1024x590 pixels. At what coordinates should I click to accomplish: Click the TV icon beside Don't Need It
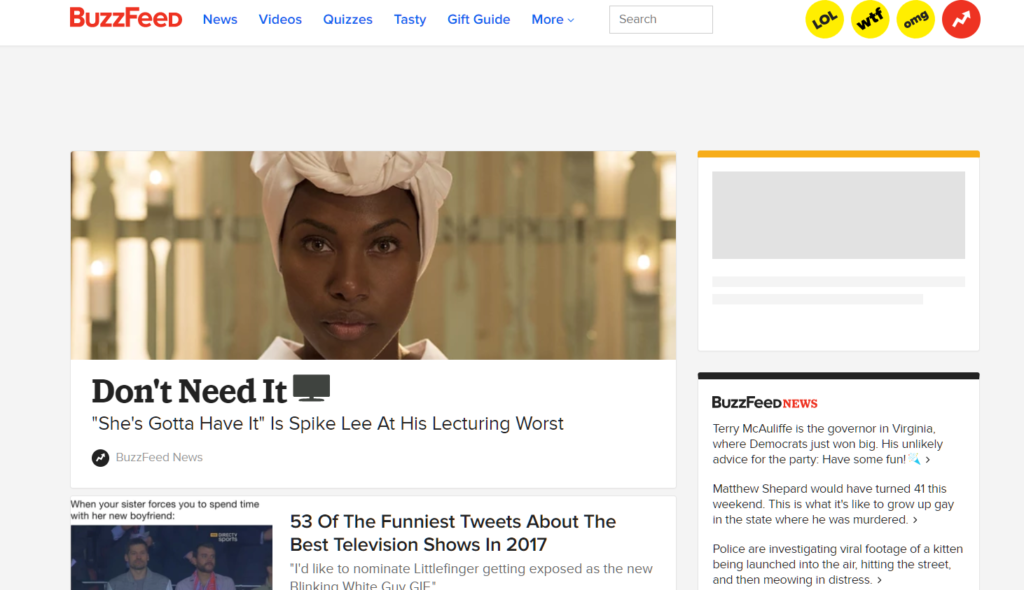pyautogui.click(x=312, y=388)
